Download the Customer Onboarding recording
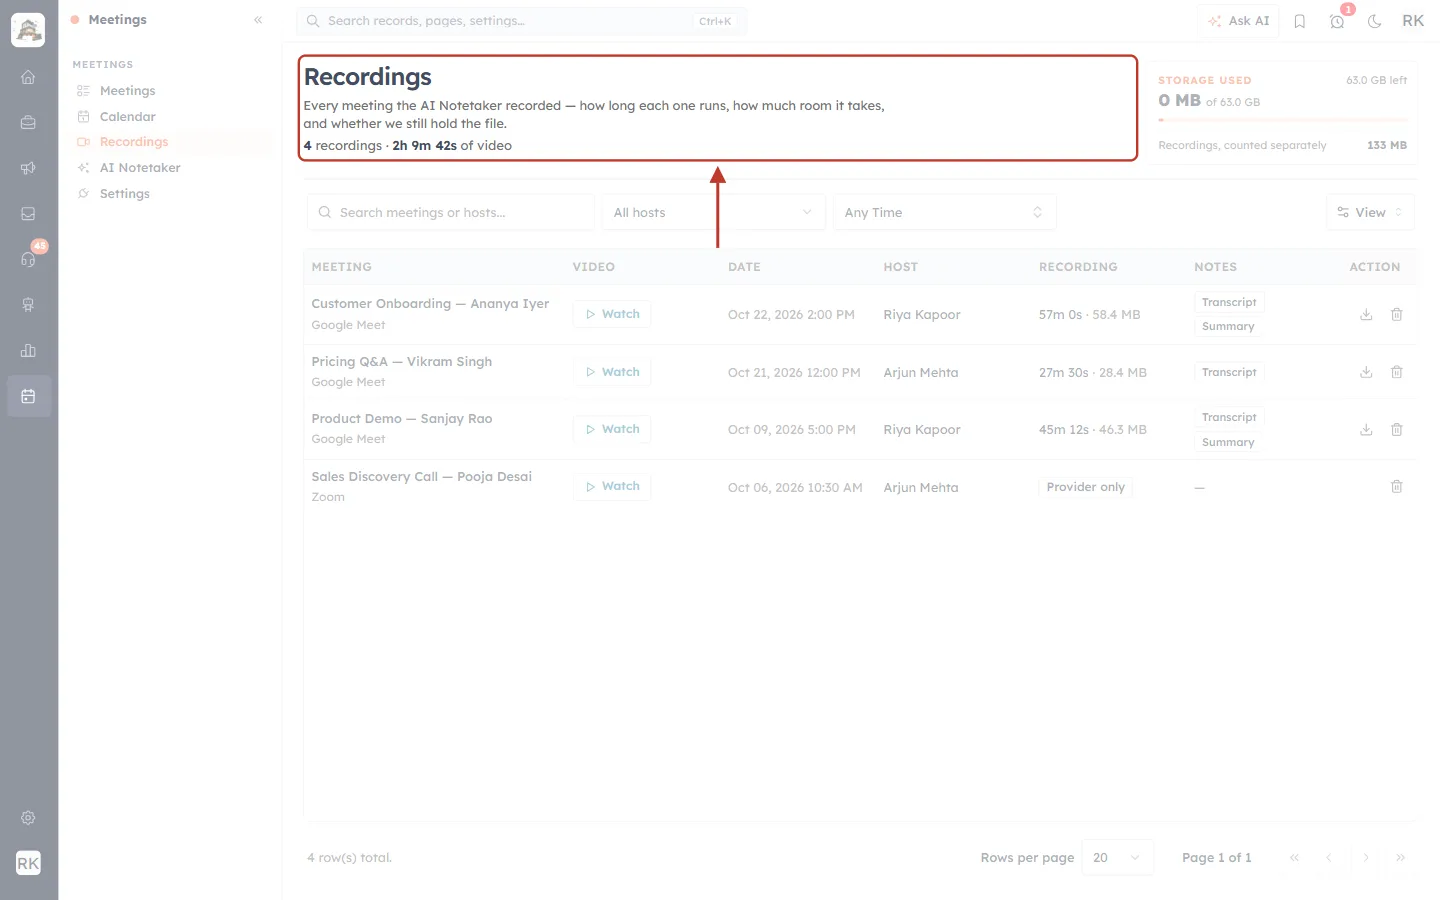Screen dimensions: 1440x900 pos(1366,315)
